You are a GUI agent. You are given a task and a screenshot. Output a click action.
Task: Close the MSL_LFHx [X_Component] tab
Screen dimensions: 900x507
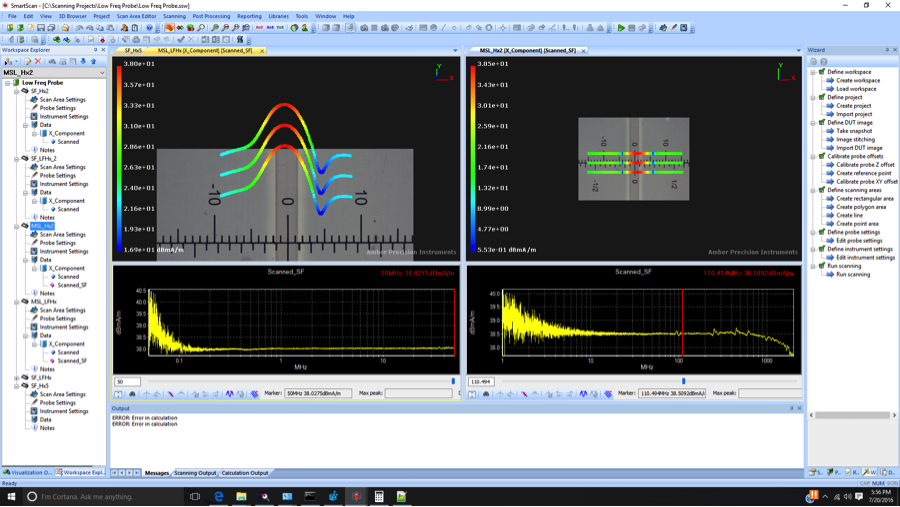click(262, 51)
